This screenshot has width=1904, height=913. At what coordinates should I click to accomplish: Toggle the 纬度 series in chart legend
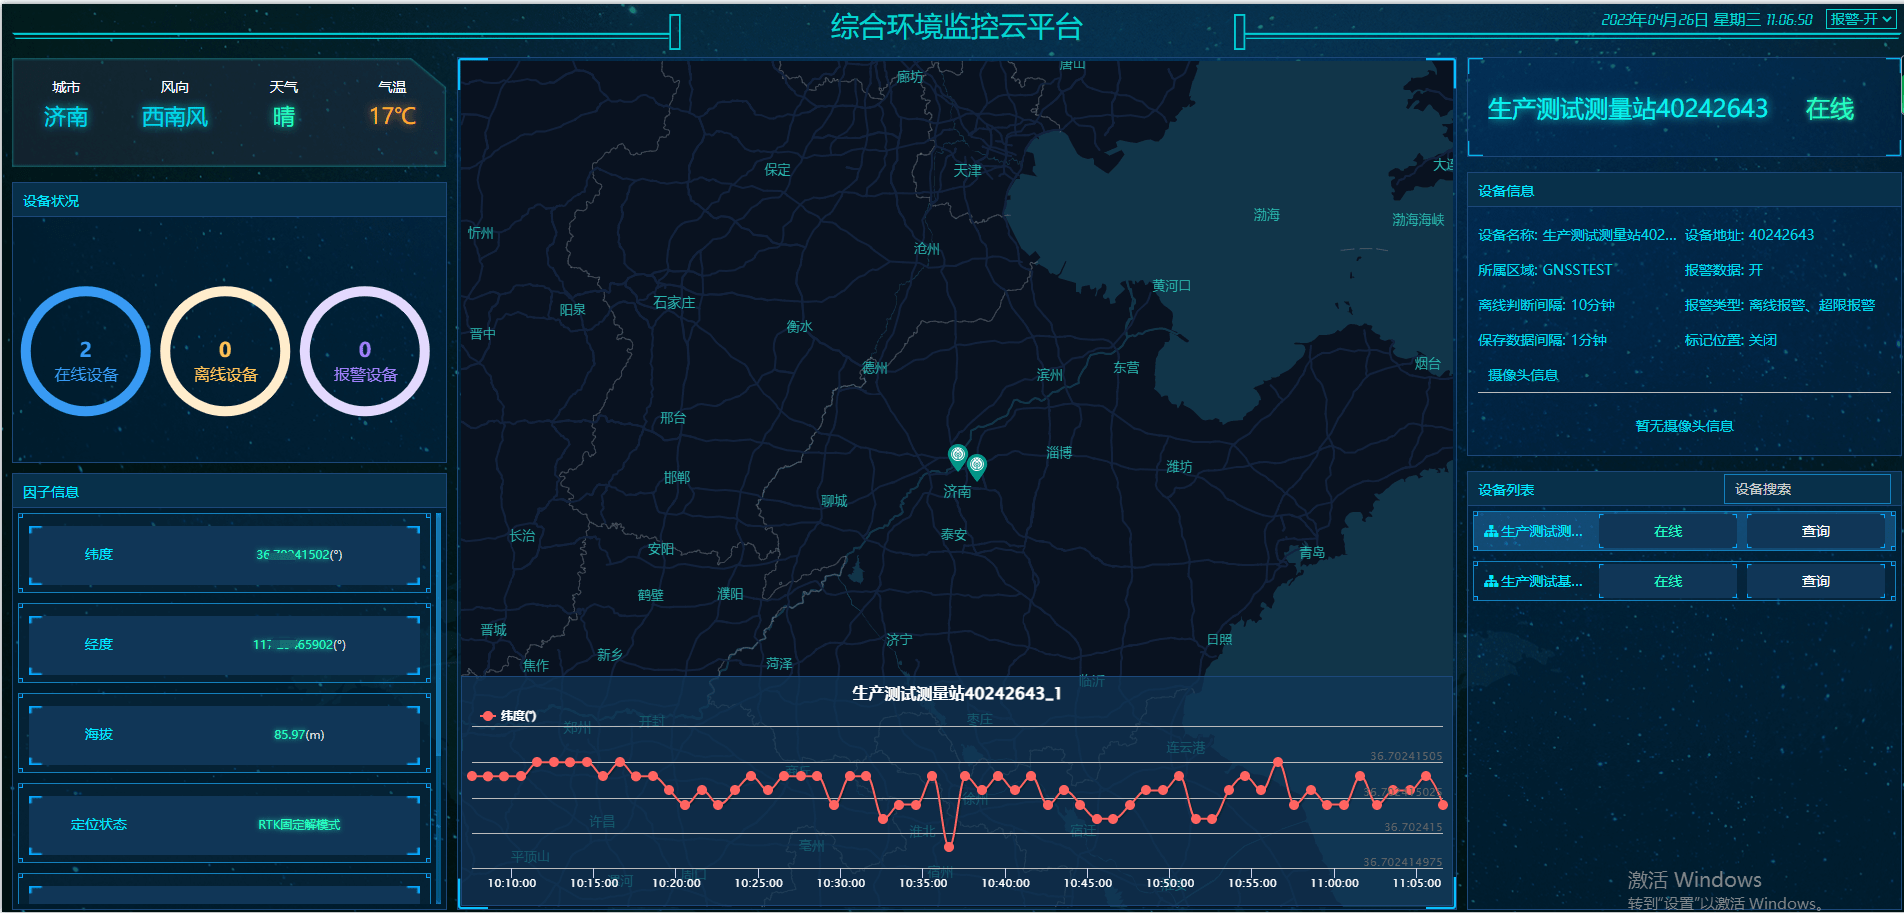tap(508, 716)
